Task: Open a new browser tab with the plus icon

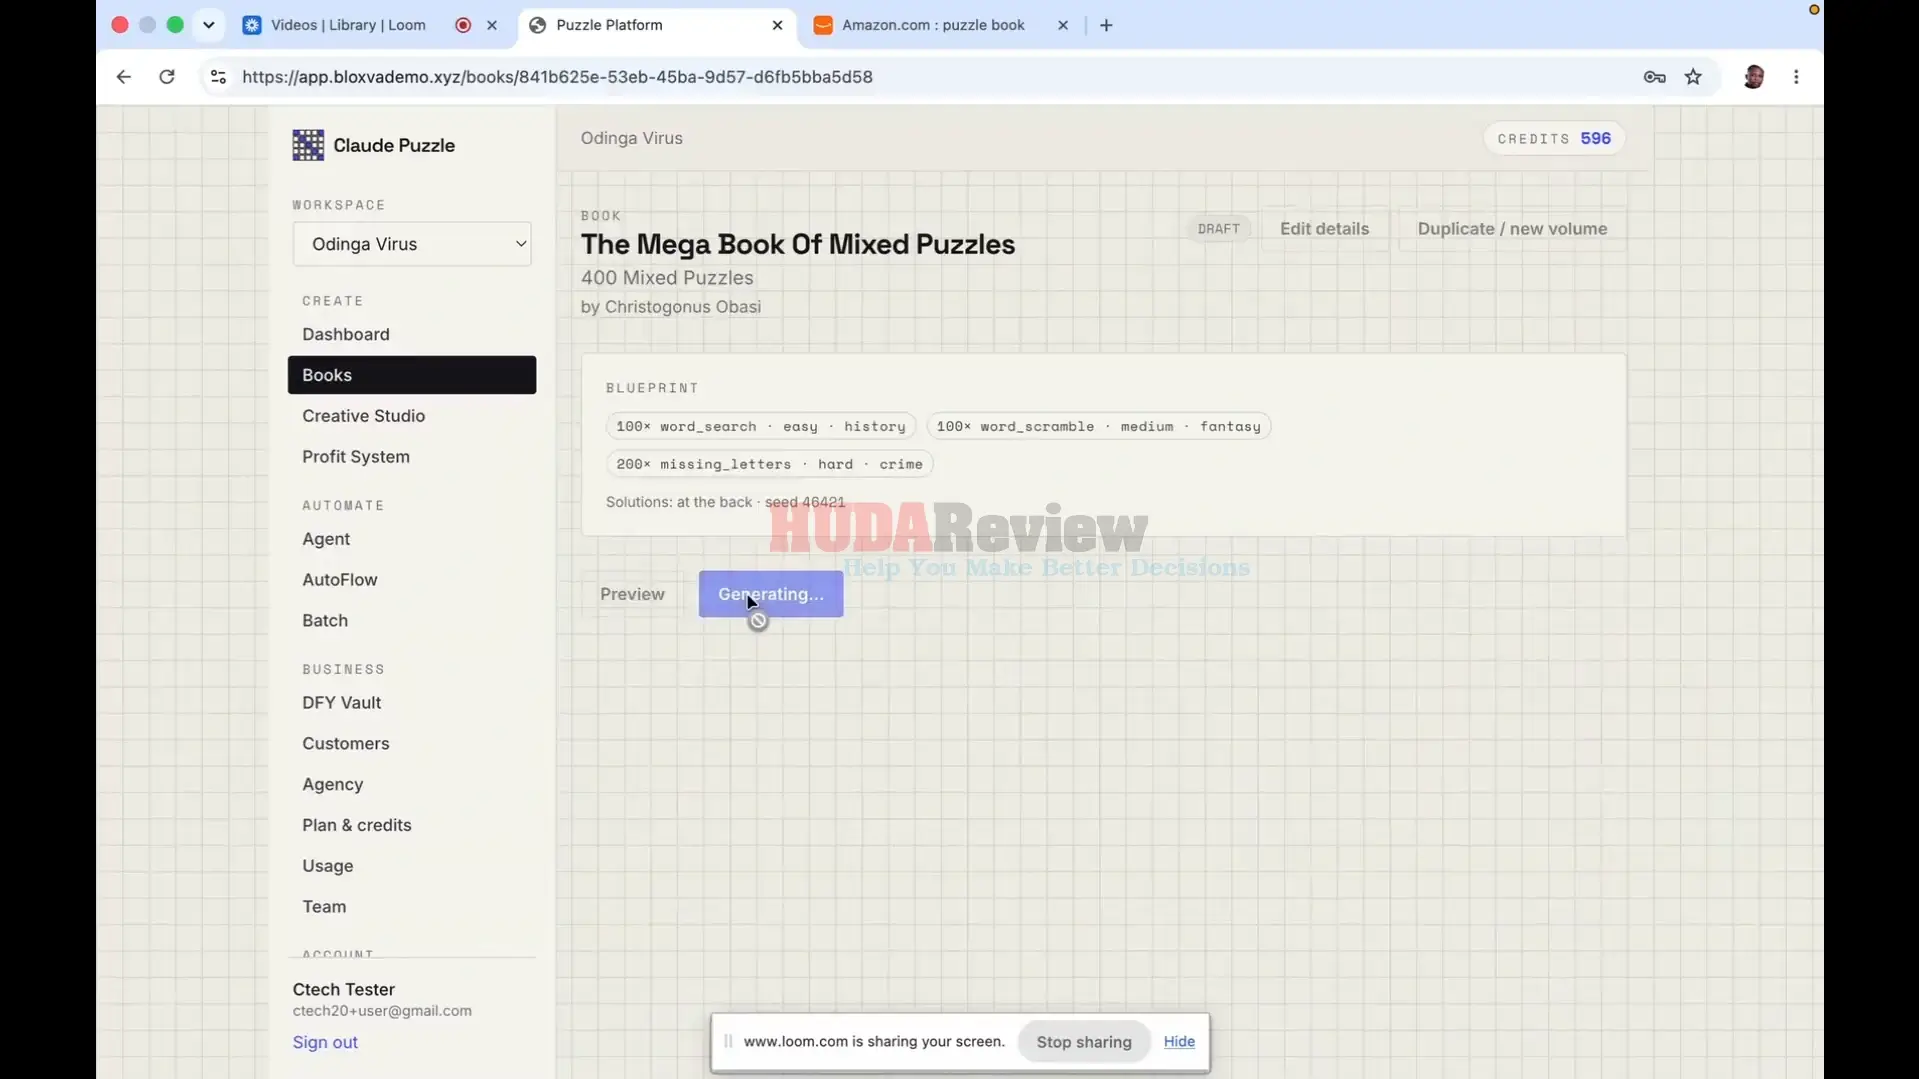Action: [1106, 25]
